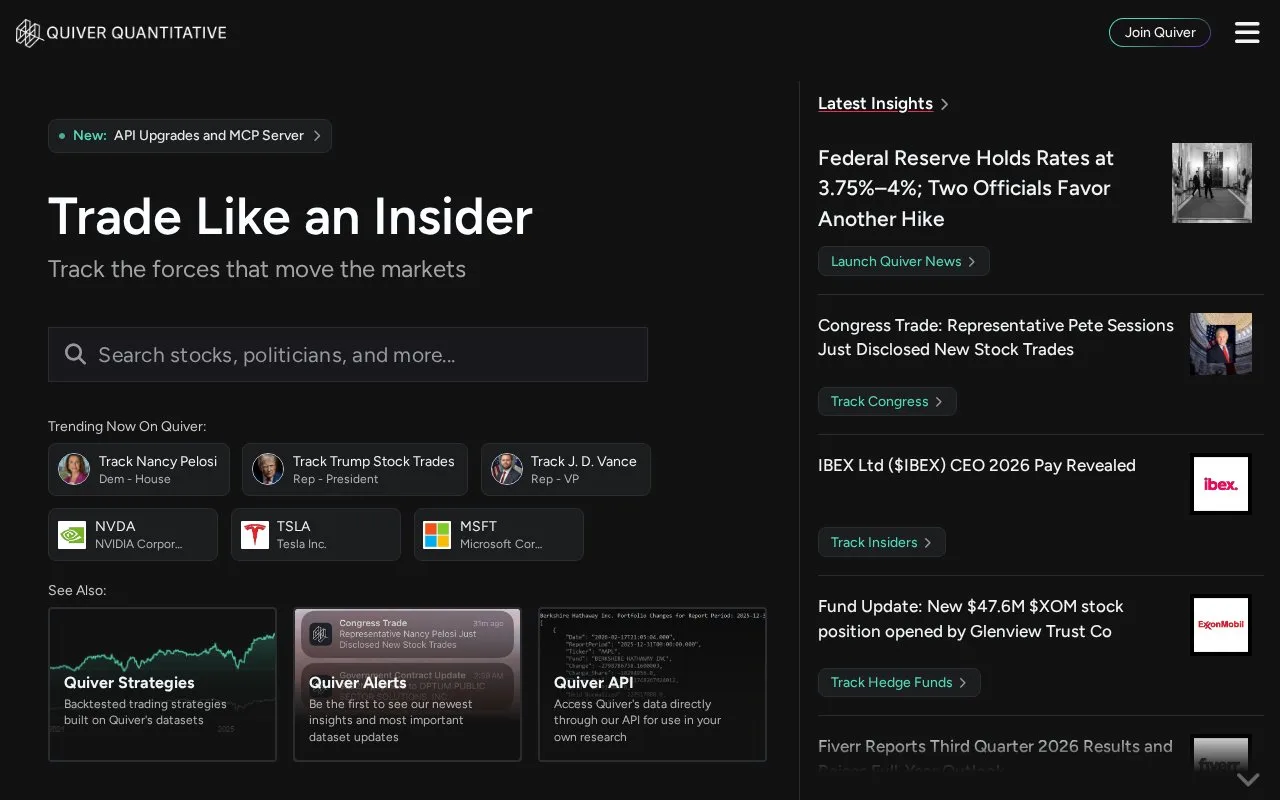
Task: Click J. D. Vance's avatar photo
Action: click(507, 469)
